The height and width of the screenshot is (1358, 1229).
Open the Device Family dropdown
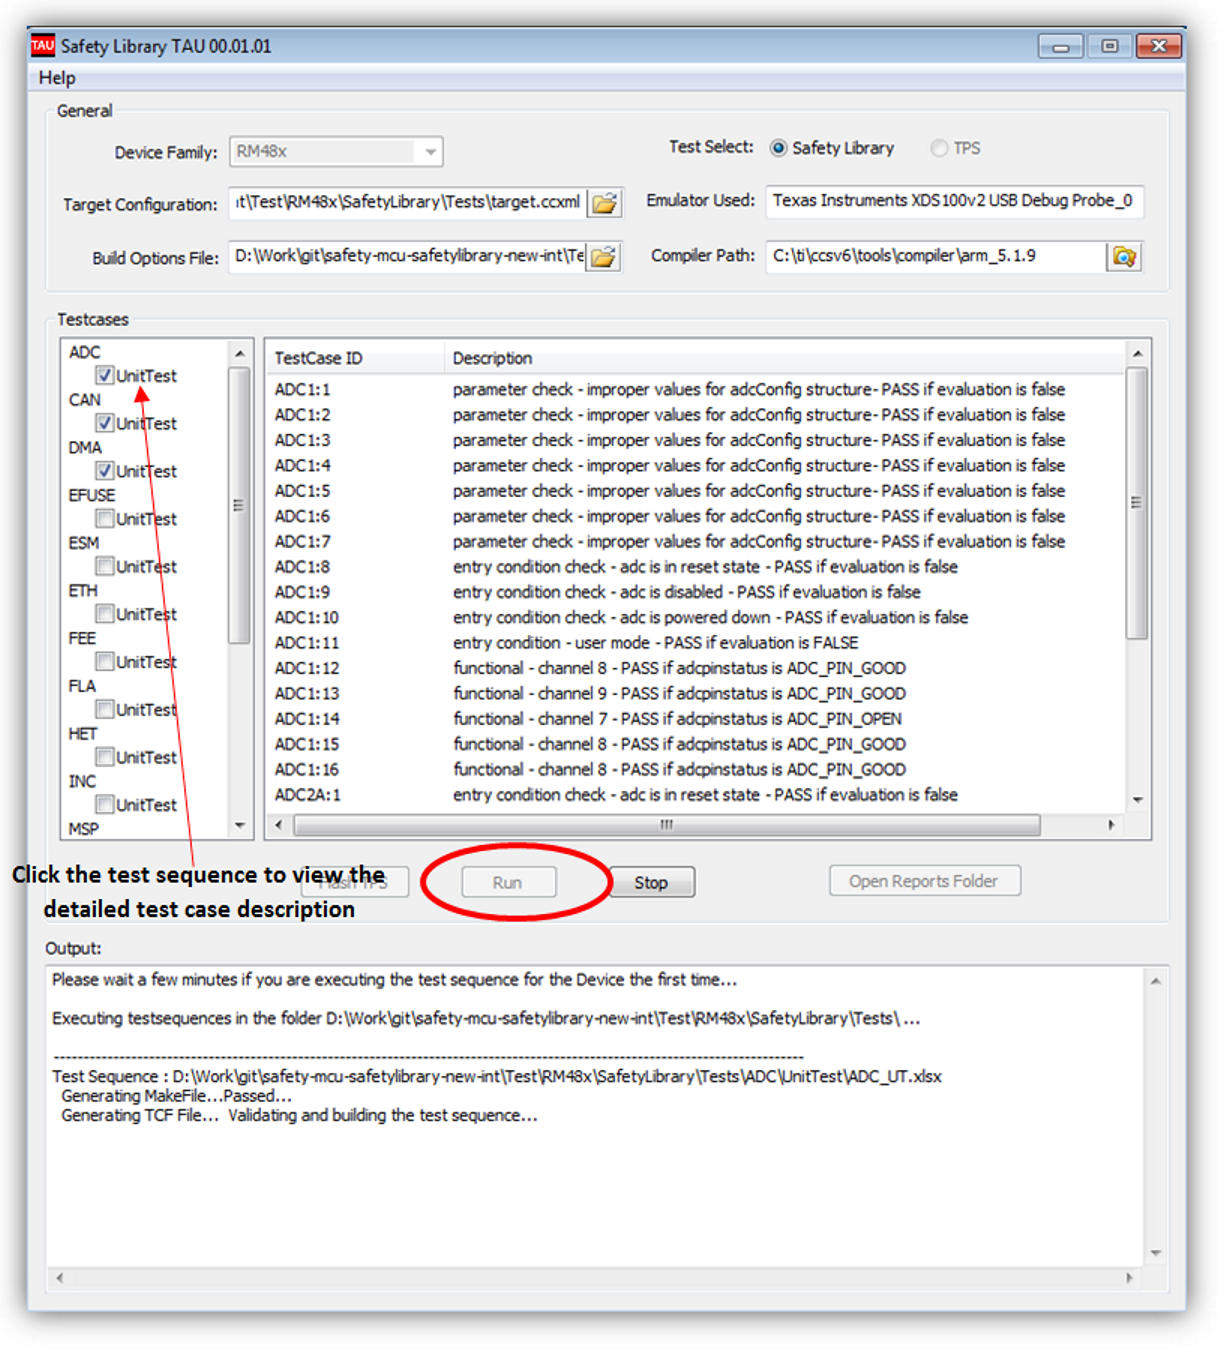tap(430, 152)
